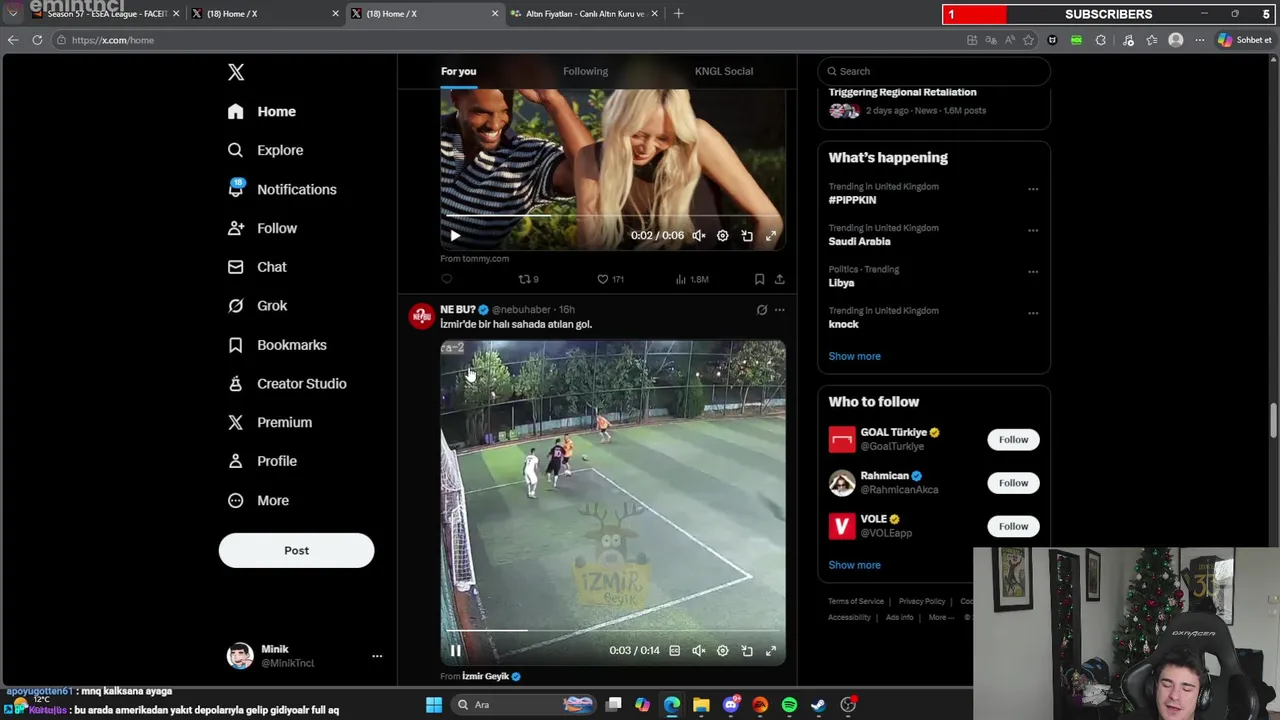The width and height of the screenshot is (1280, 720).
Task: Follow Rahmican
Action: pyautogui.click(x=1013, y=483)
